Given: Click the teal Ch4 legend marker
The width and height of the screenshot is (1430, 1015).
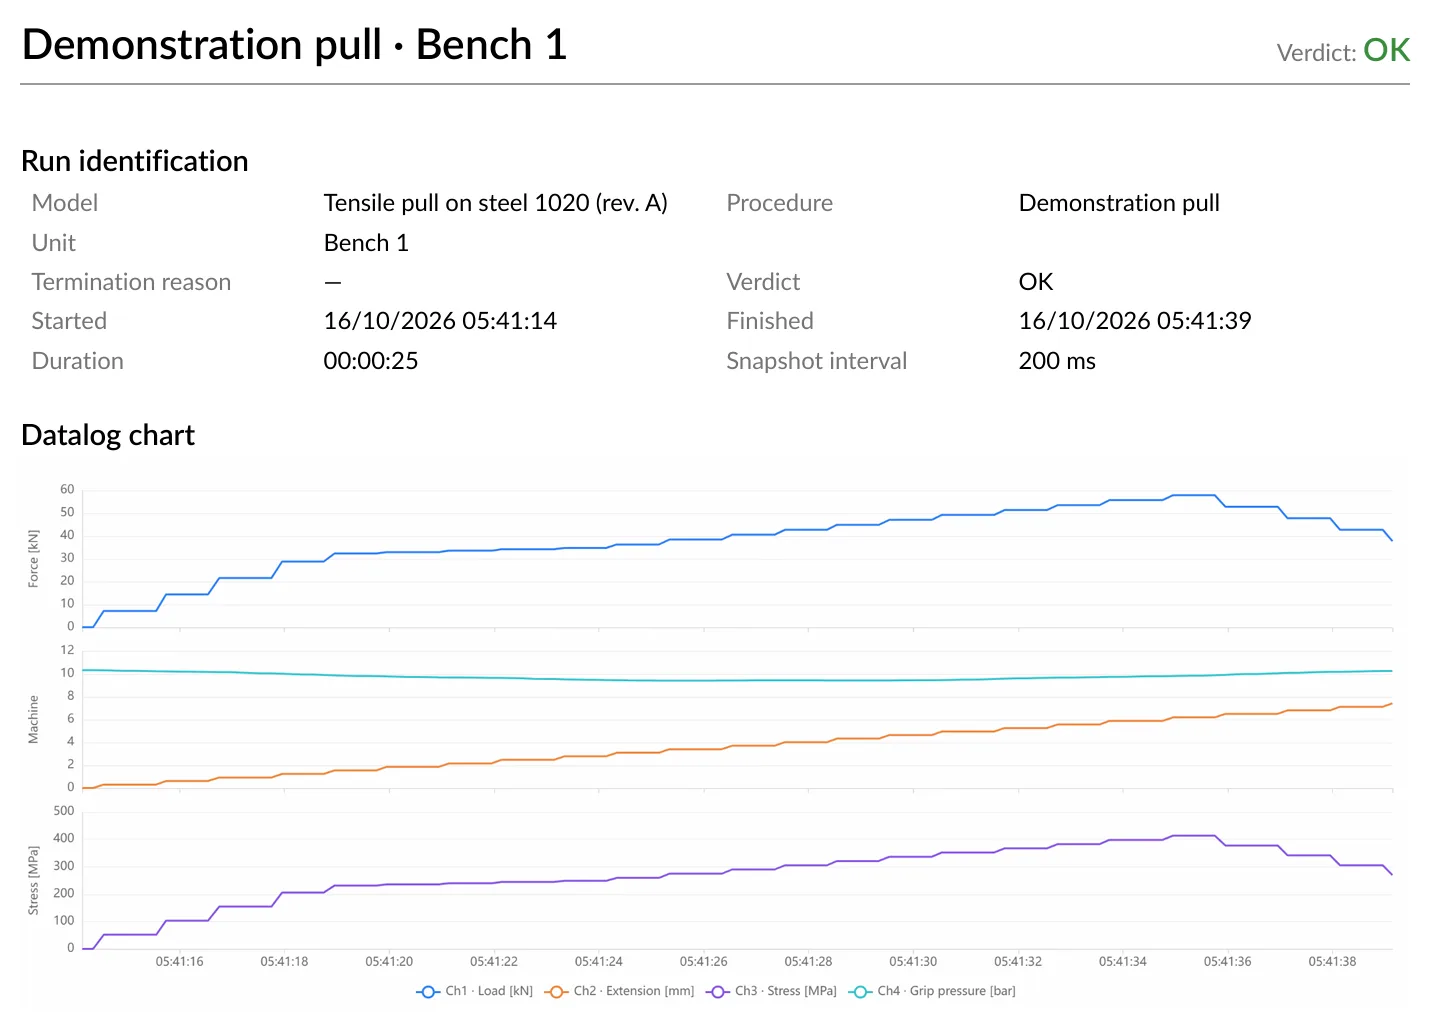Looking at the screenshot, I should coord(860,992).
